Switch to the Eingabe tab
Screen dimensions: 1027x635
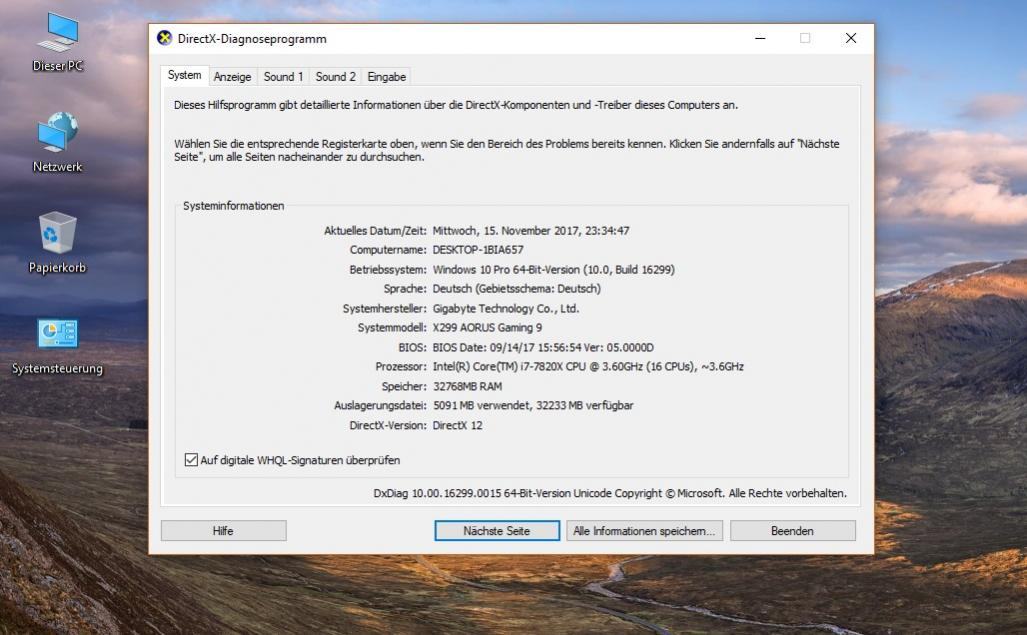pos(386,77)
